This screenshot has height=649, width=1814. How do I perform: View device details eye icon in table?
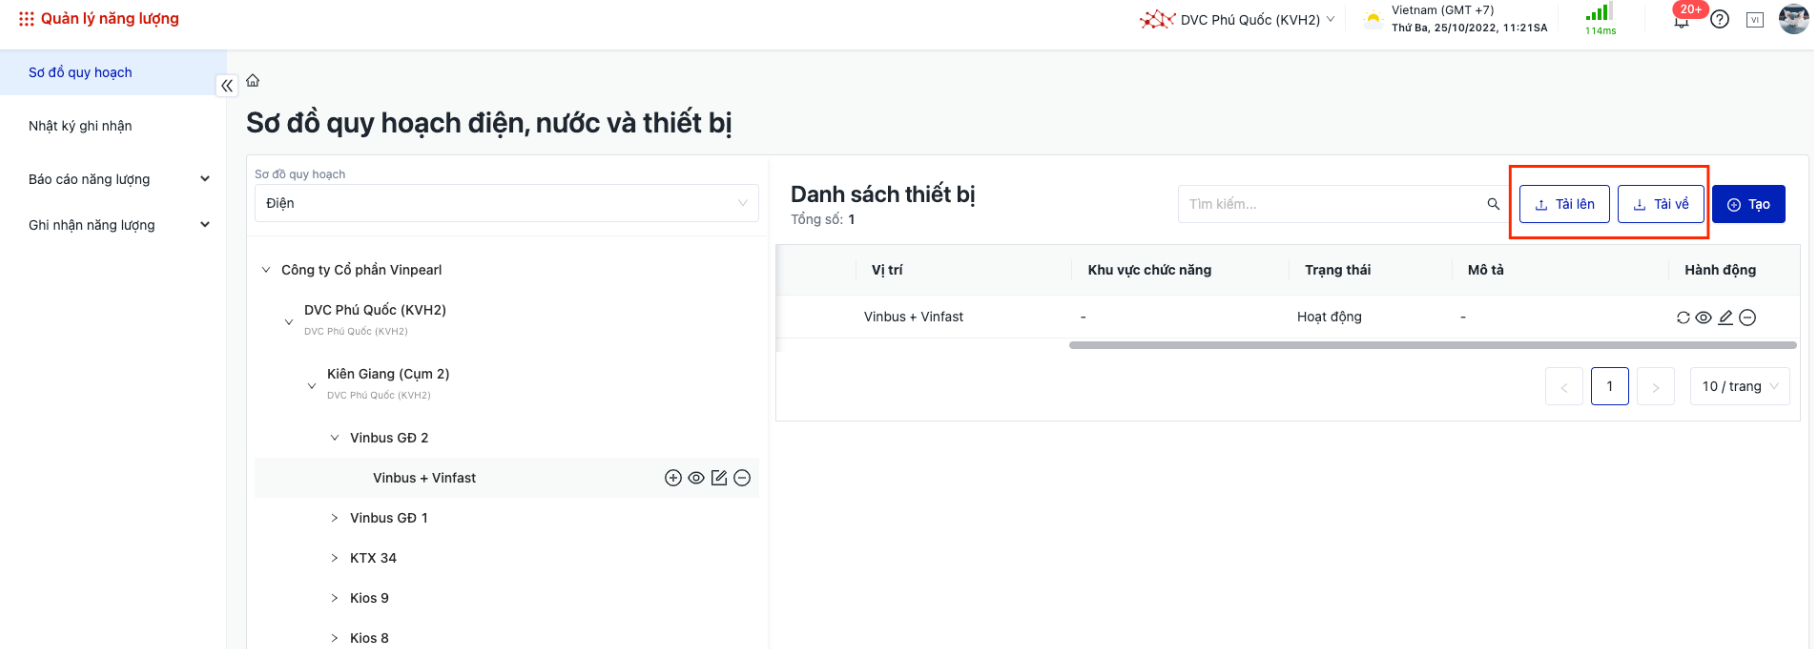point(1704,317)
